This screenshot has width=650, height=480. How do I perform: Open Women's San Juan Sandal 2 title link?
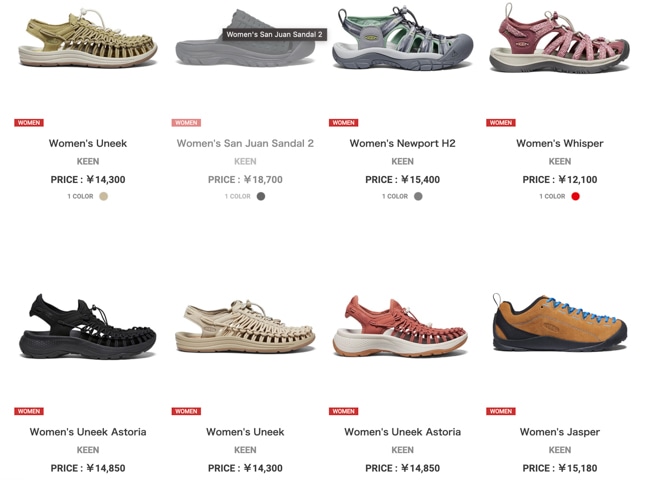tap(245, 143)
